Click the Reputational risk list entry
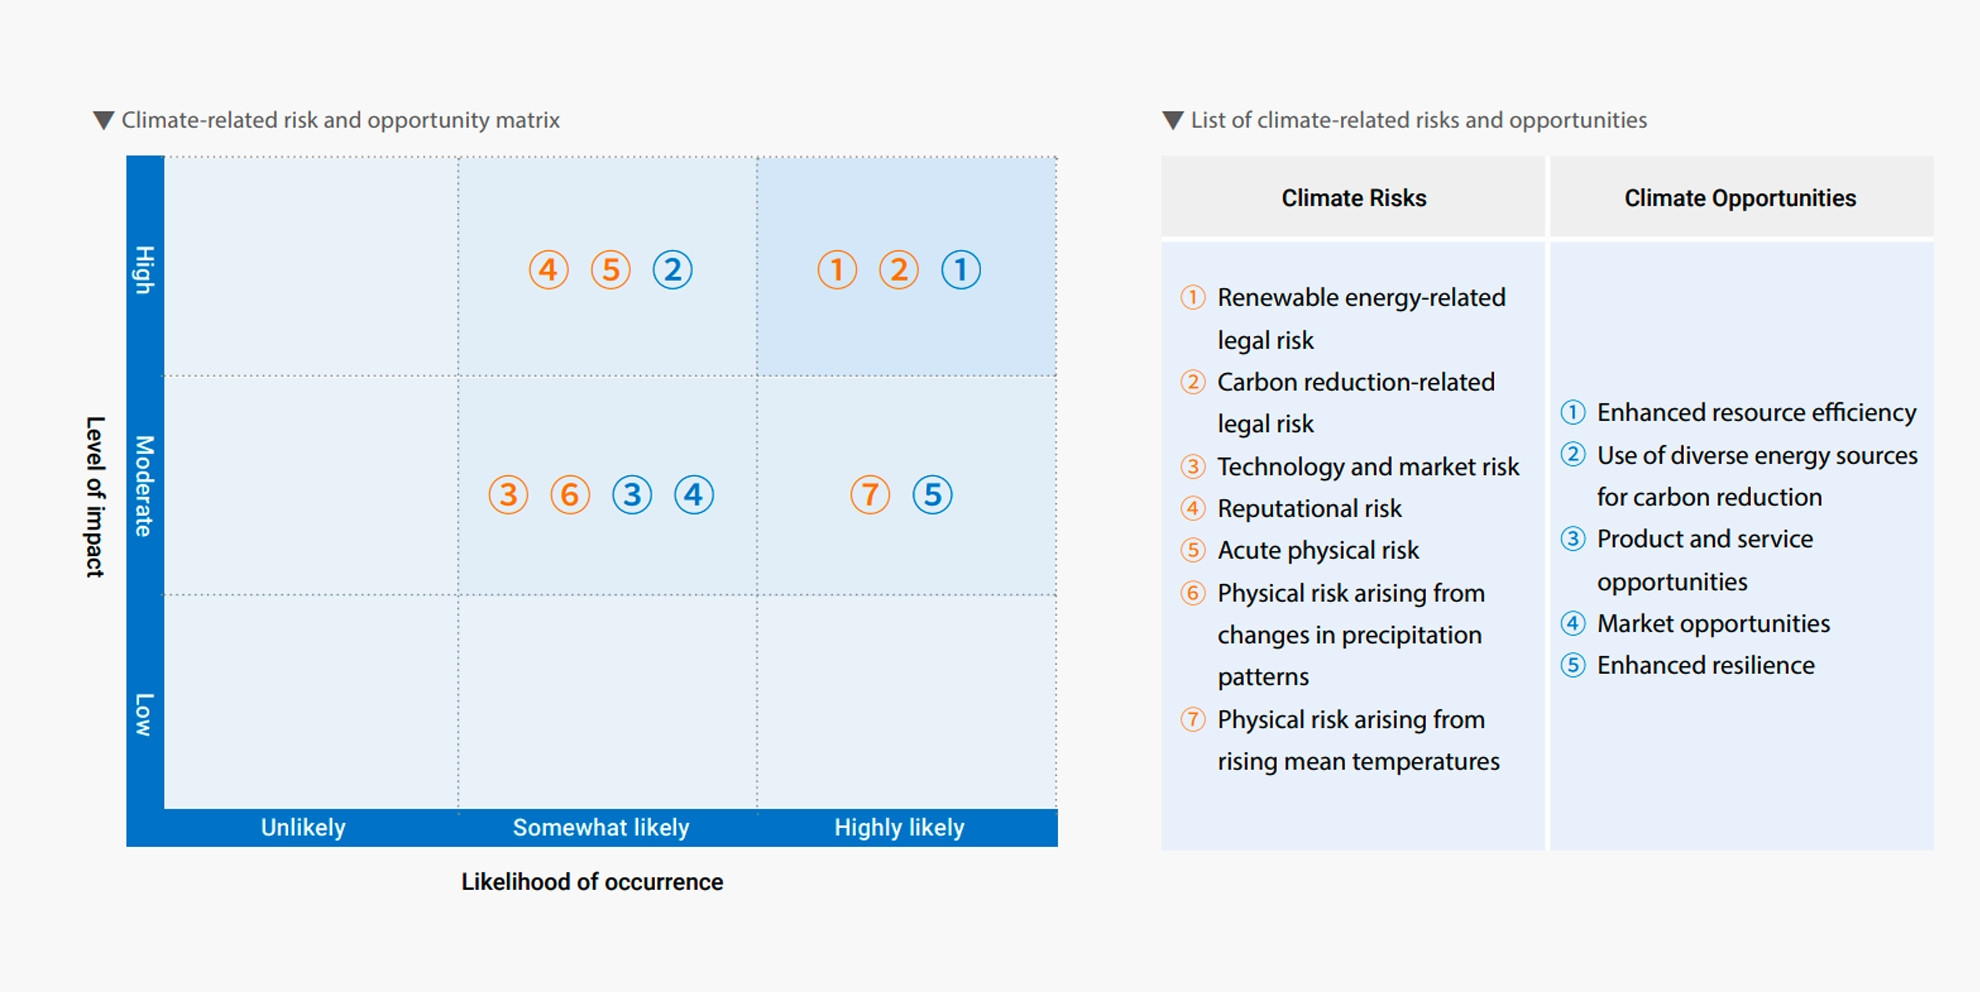Image resolution: width=1980 pixels, height=992 pixels. tap(1309, 509)
